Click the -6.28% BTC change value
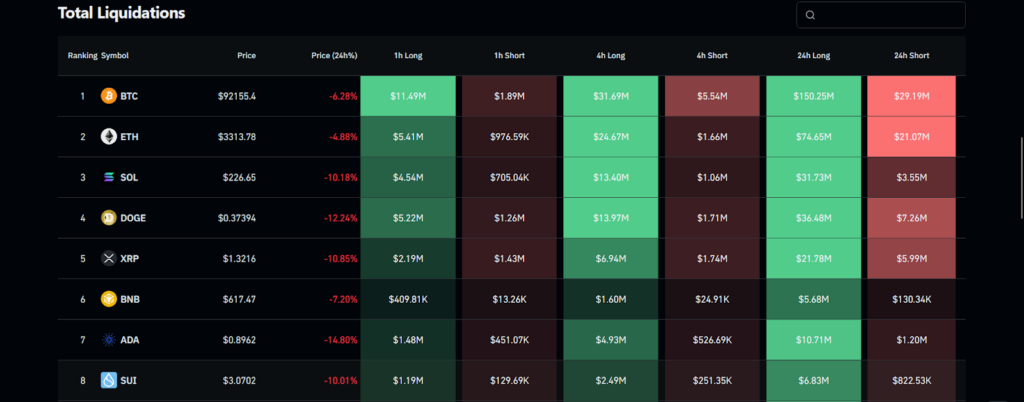The image size is (1024, 402). click(344, 96)
